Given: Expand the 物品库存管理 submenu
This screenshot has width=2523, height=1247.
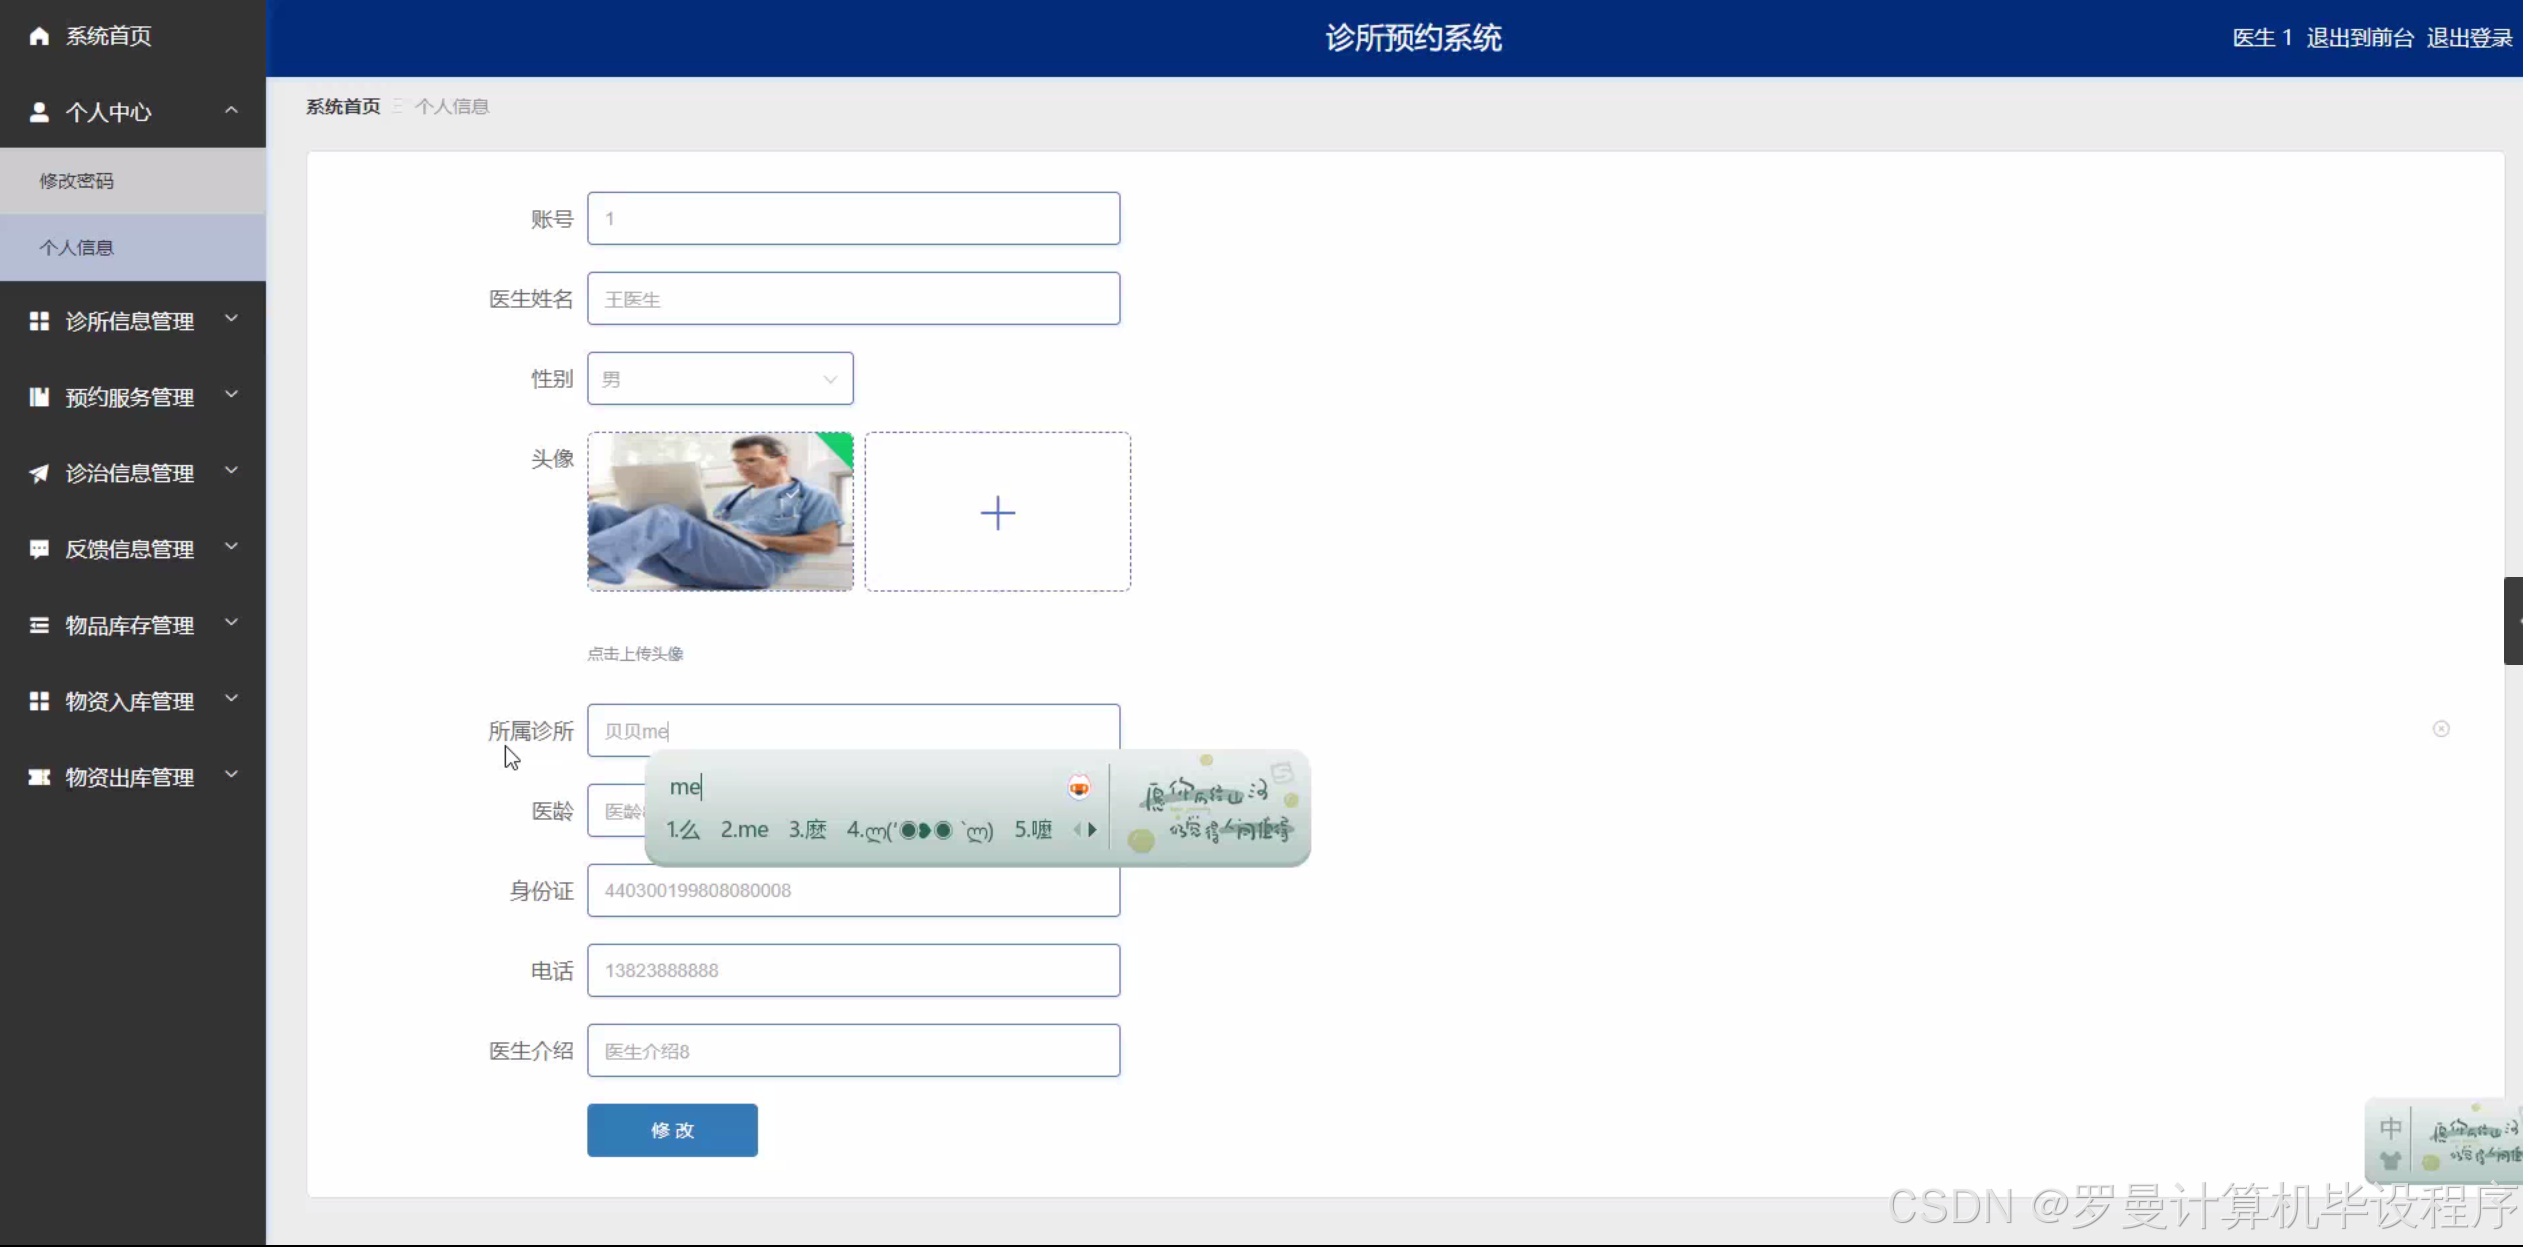Looking at the screenshot, I should click(231, 623).
